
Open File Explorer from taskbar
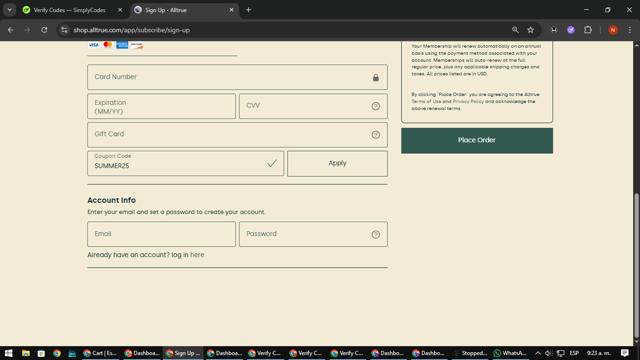[x=26, y=353]
